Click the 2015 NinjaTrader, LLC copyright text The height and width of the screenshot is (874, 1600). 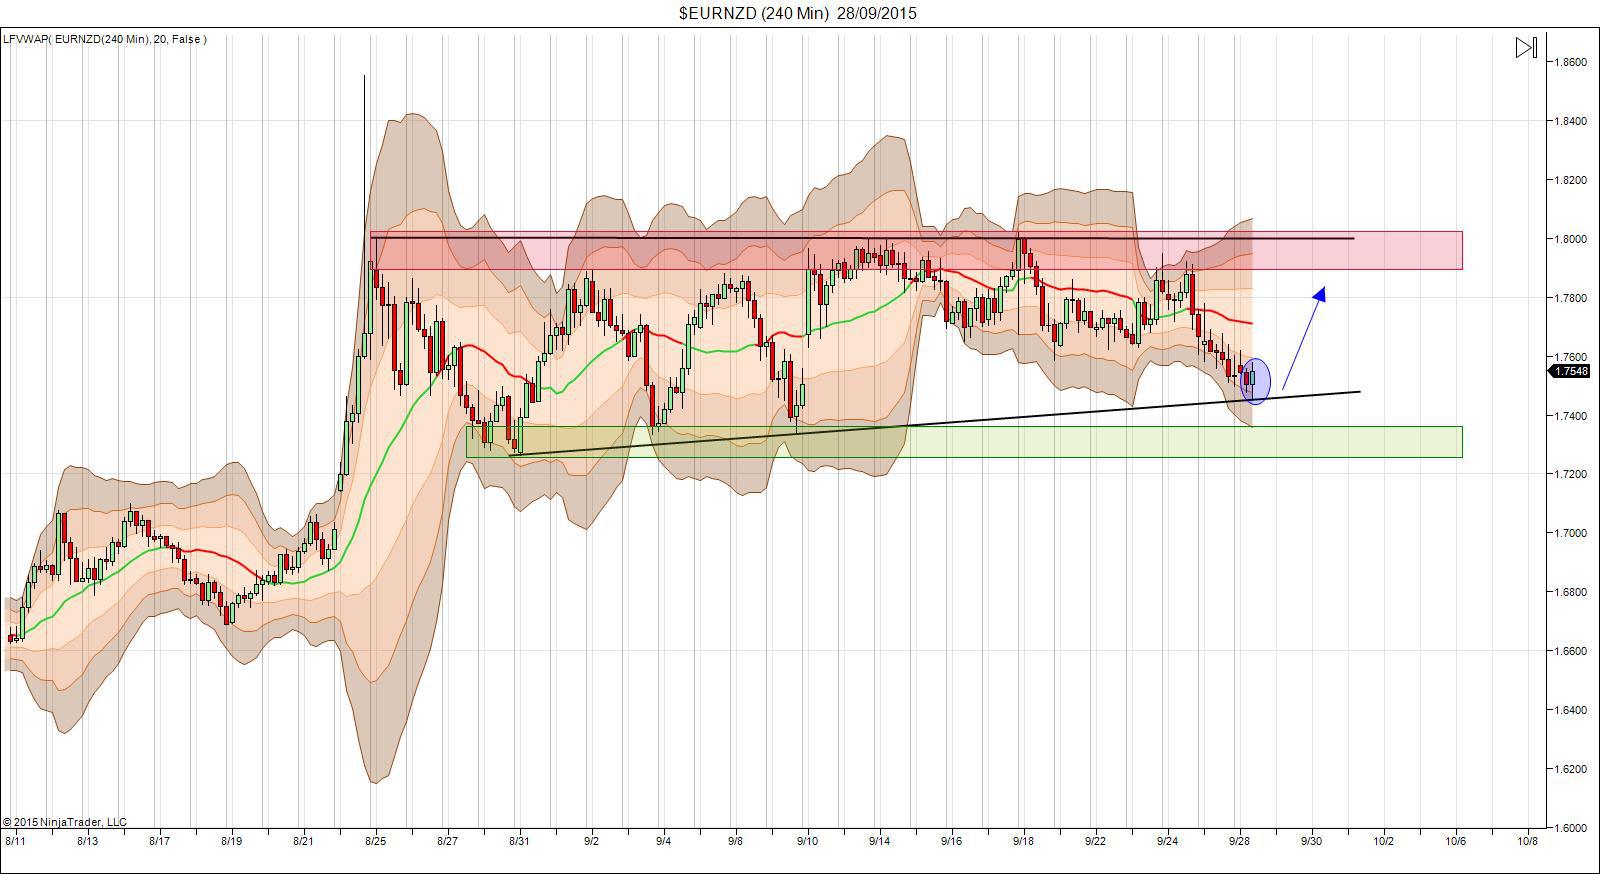tap(65, 822)
